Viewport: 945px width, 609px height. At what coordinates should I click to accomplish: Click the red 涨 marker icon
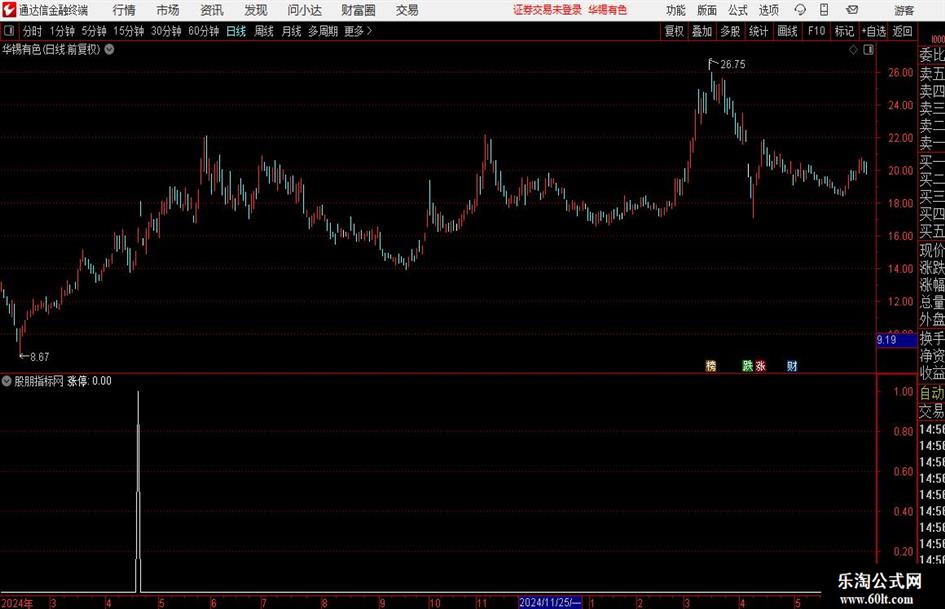[761, 365]
